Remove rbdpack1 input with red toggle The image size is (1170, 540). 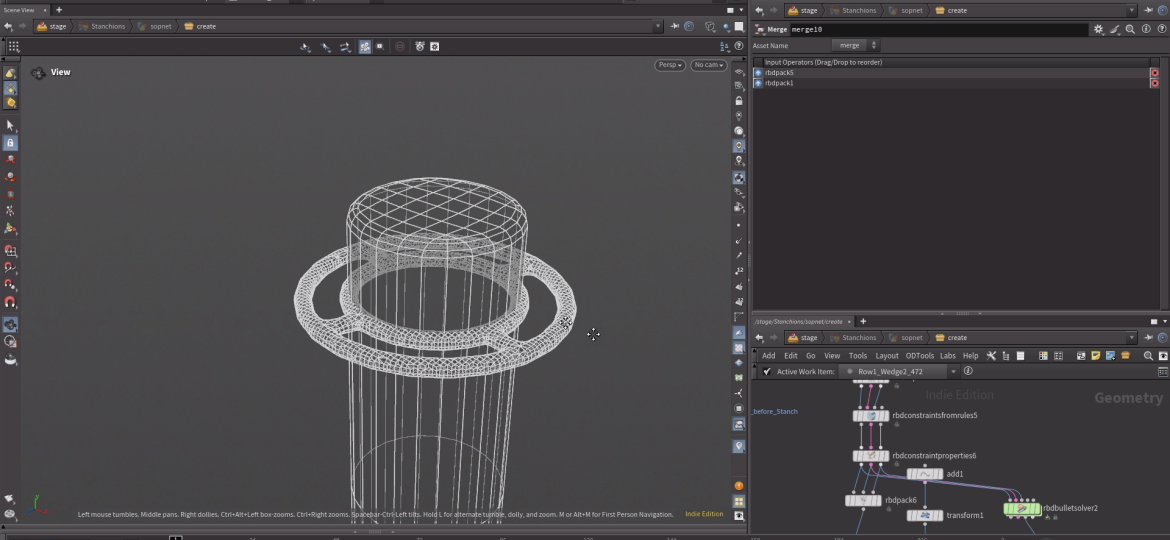tap(1154, 83)
